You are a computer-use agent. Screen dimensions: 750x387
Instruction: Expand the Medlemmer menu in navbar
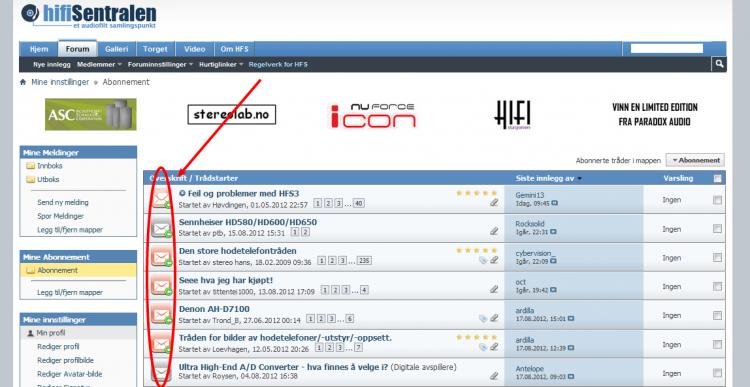point(99,64)
